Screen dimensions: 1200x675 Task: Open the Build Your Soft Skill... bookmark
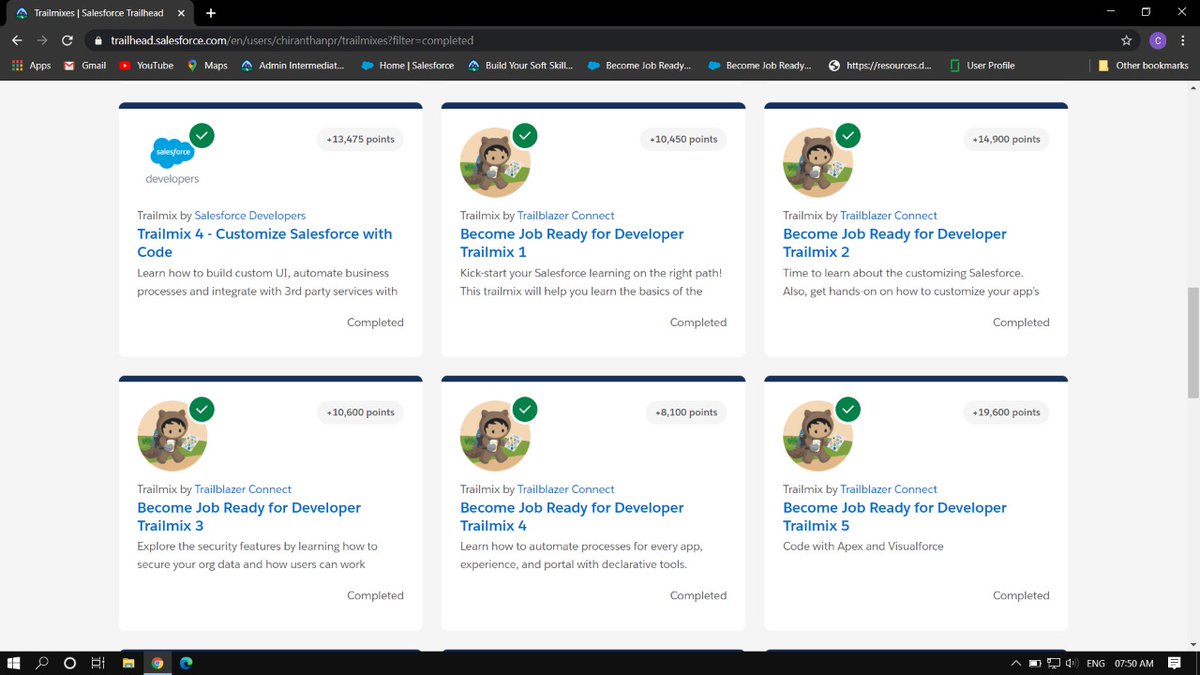(x=521, y=65)
